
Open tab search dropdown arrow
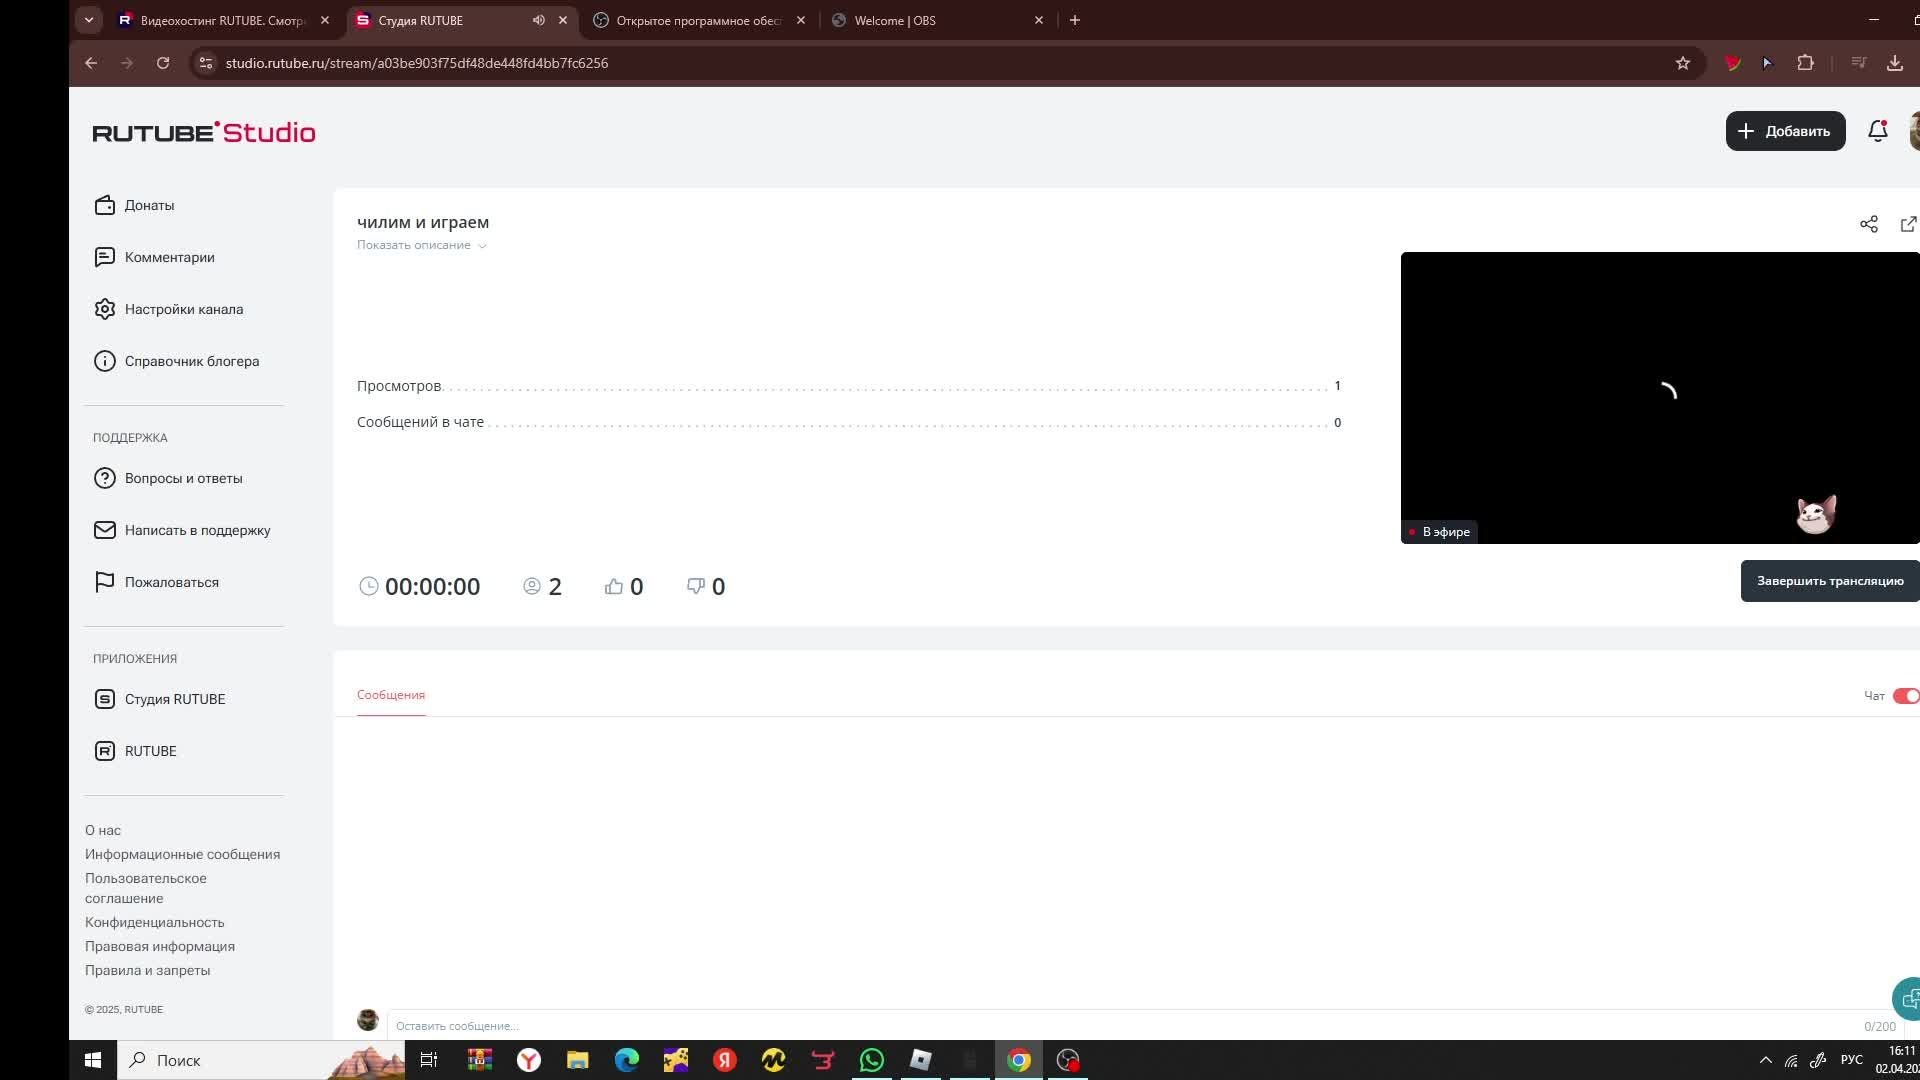click(89, 20)
